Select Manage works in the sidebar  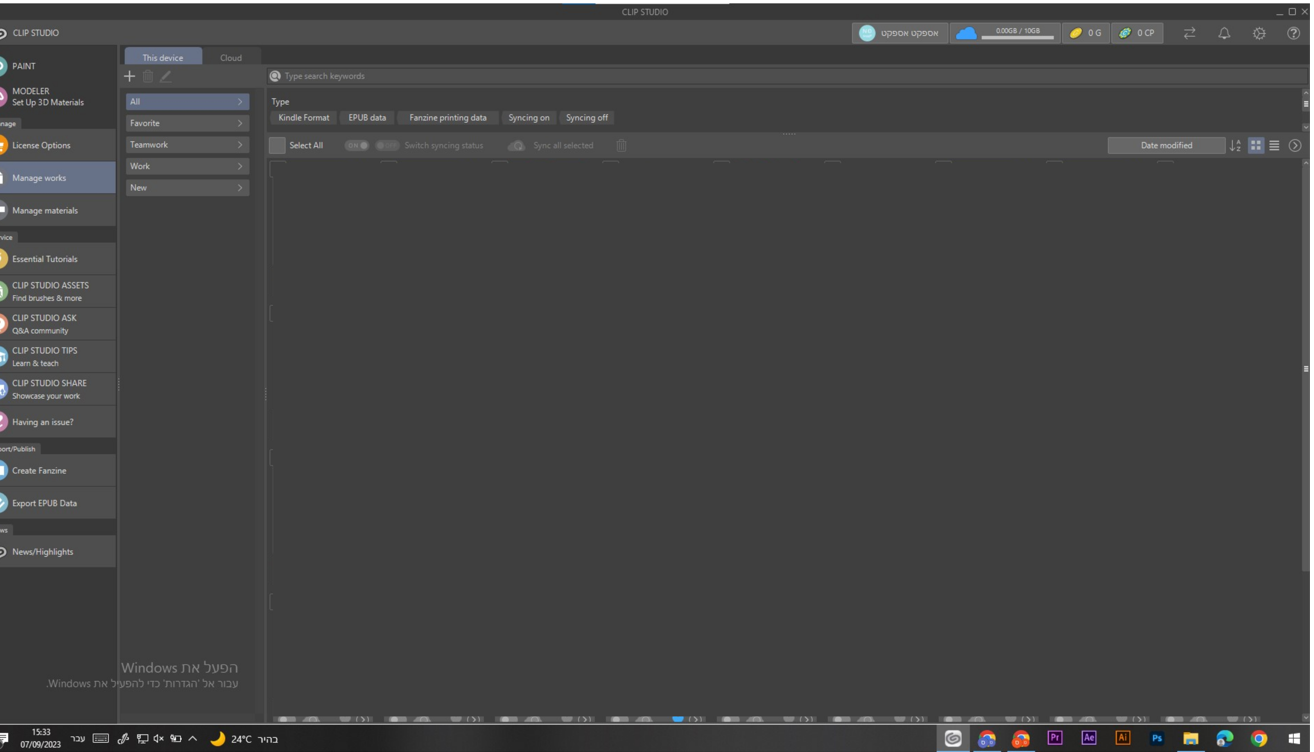click(x=57, y=178)
